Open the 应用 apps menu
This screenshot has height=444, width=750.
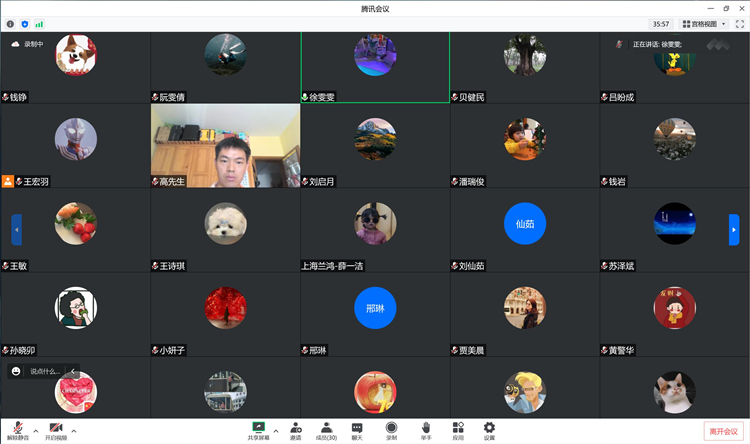tap(458, 431)
